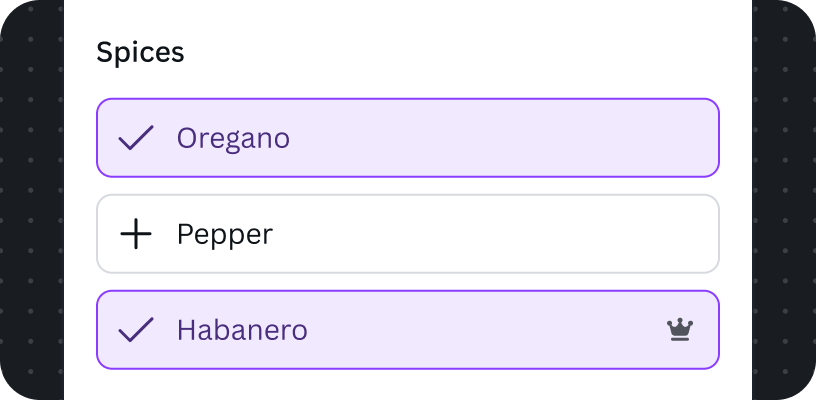Click the Habanero row left of crown
816x400 pixels.
484,330
